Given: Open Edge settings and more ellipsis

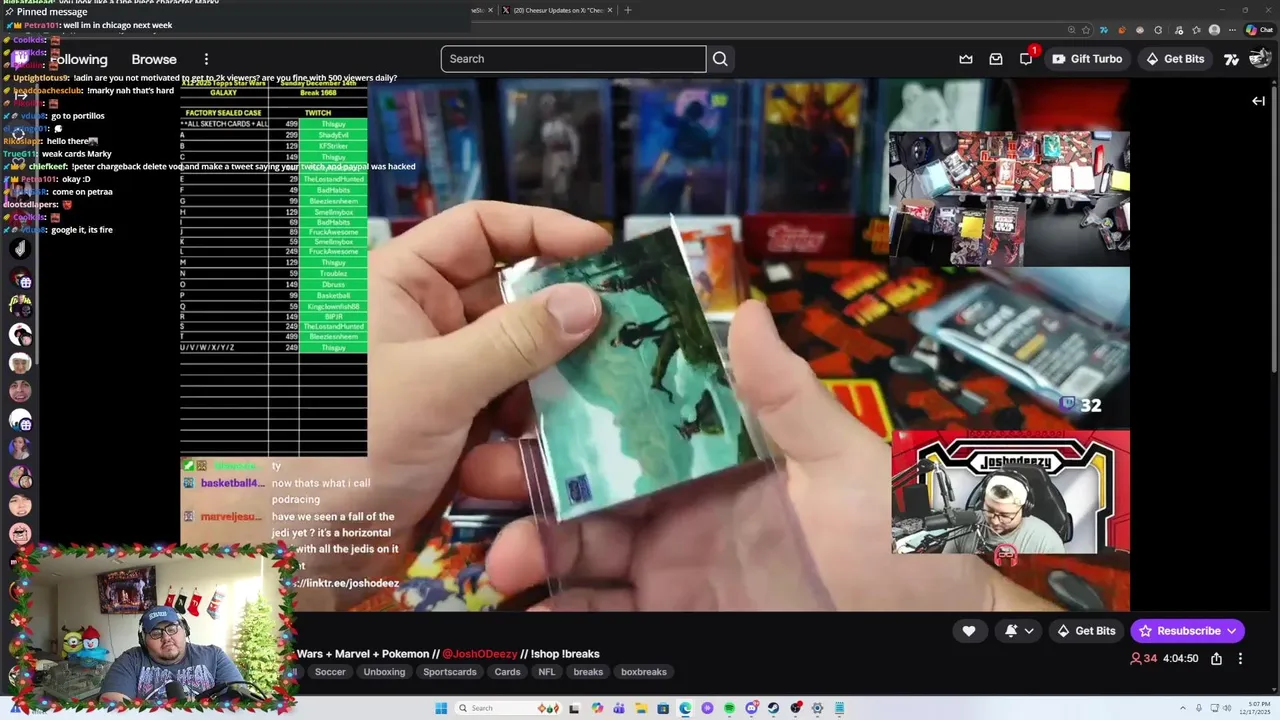Looking at the screenshot, I should point(1232,30).
